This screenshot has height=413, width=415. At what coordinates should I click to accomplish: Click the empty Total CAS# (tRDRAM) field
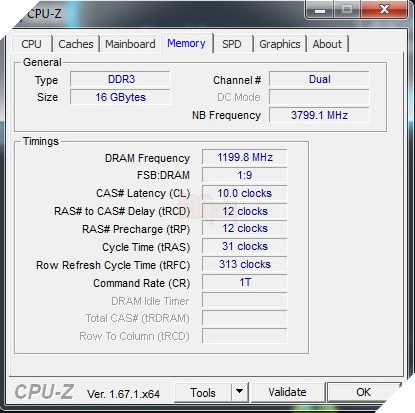244,318
